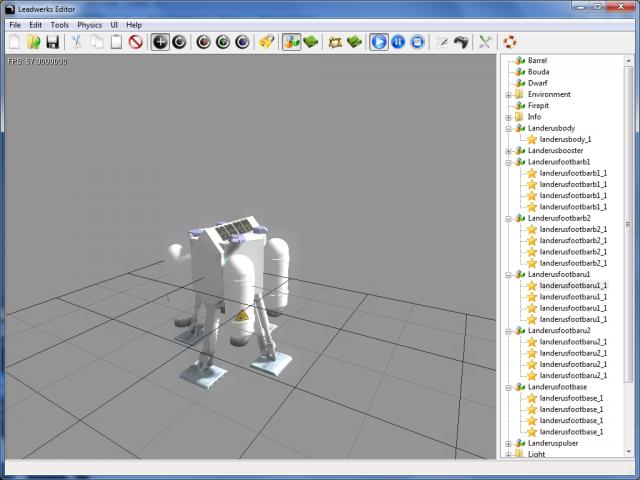Image resolution: width=640 pixels, height=480 pixels.
Task: Click the yellow tag icon in toolbar
Action: [265, 42]
